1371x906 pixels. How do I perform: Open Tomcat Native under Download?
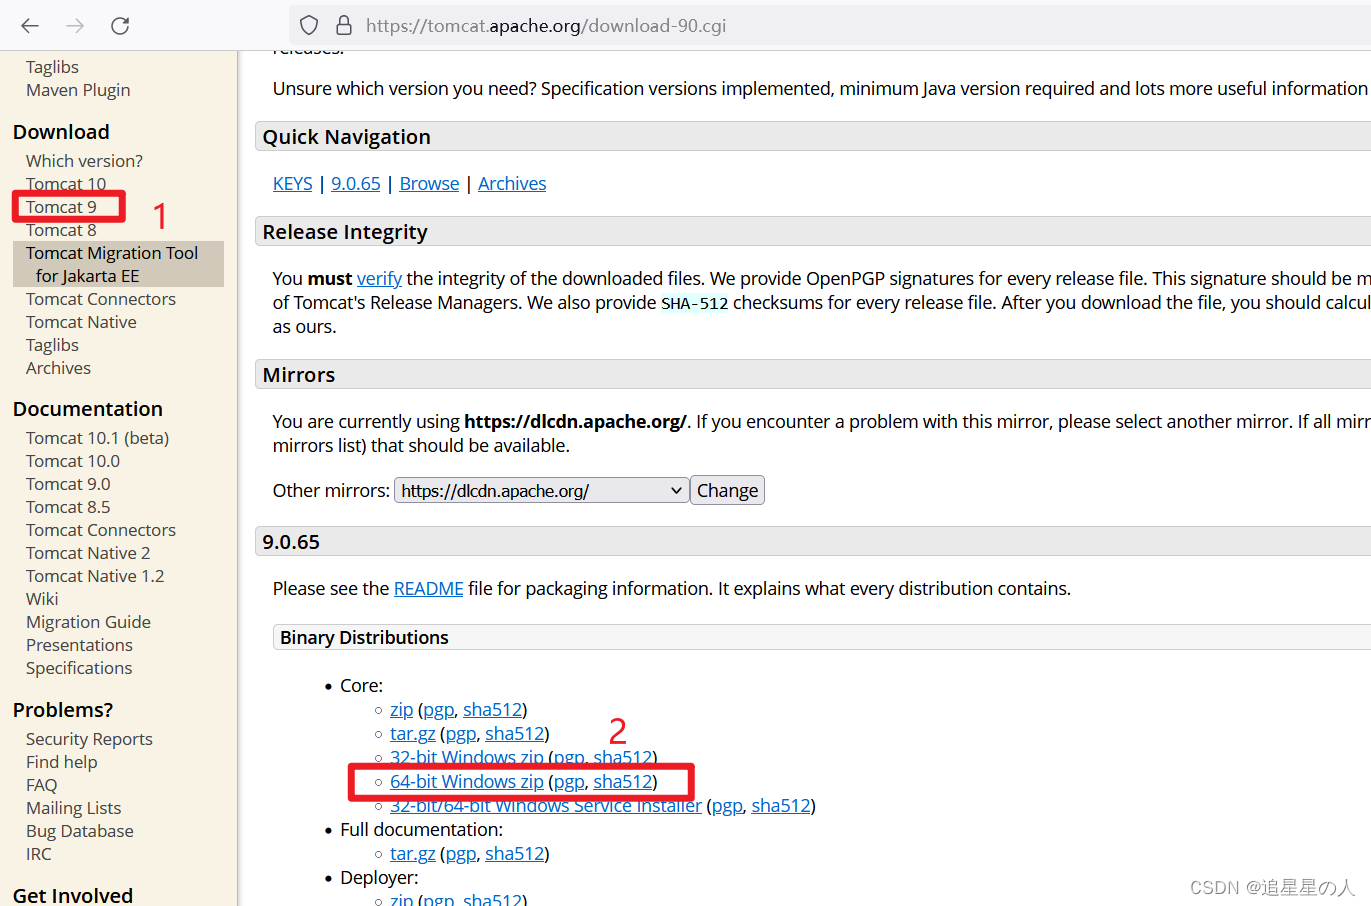tap(81, 322)
